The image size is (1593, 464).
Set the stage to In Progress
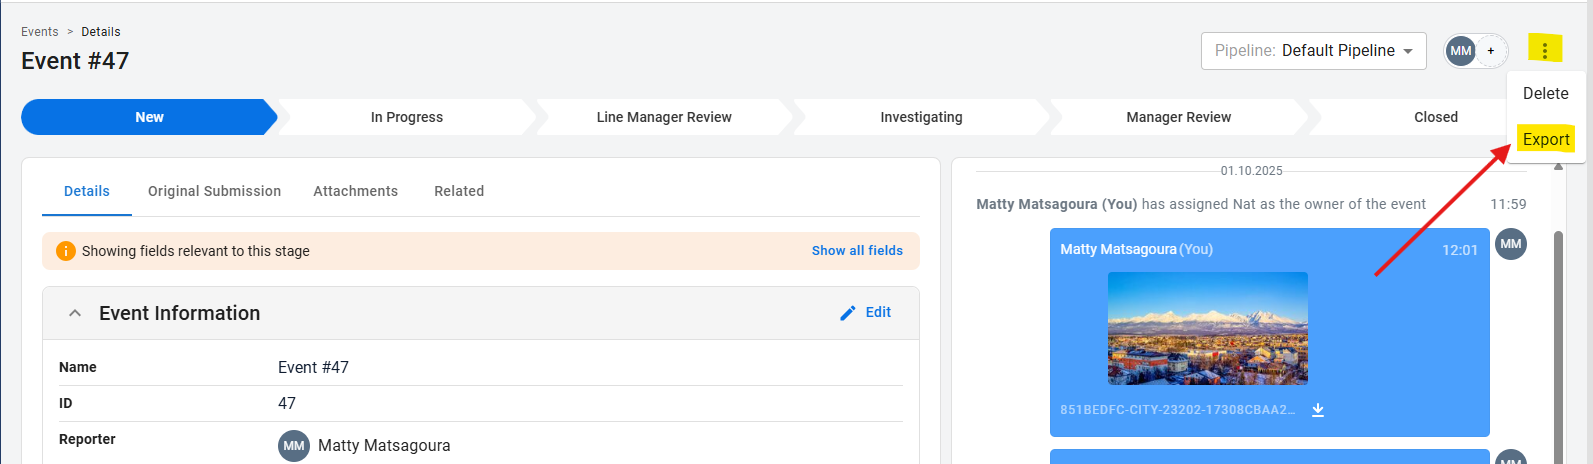point(406,117)
